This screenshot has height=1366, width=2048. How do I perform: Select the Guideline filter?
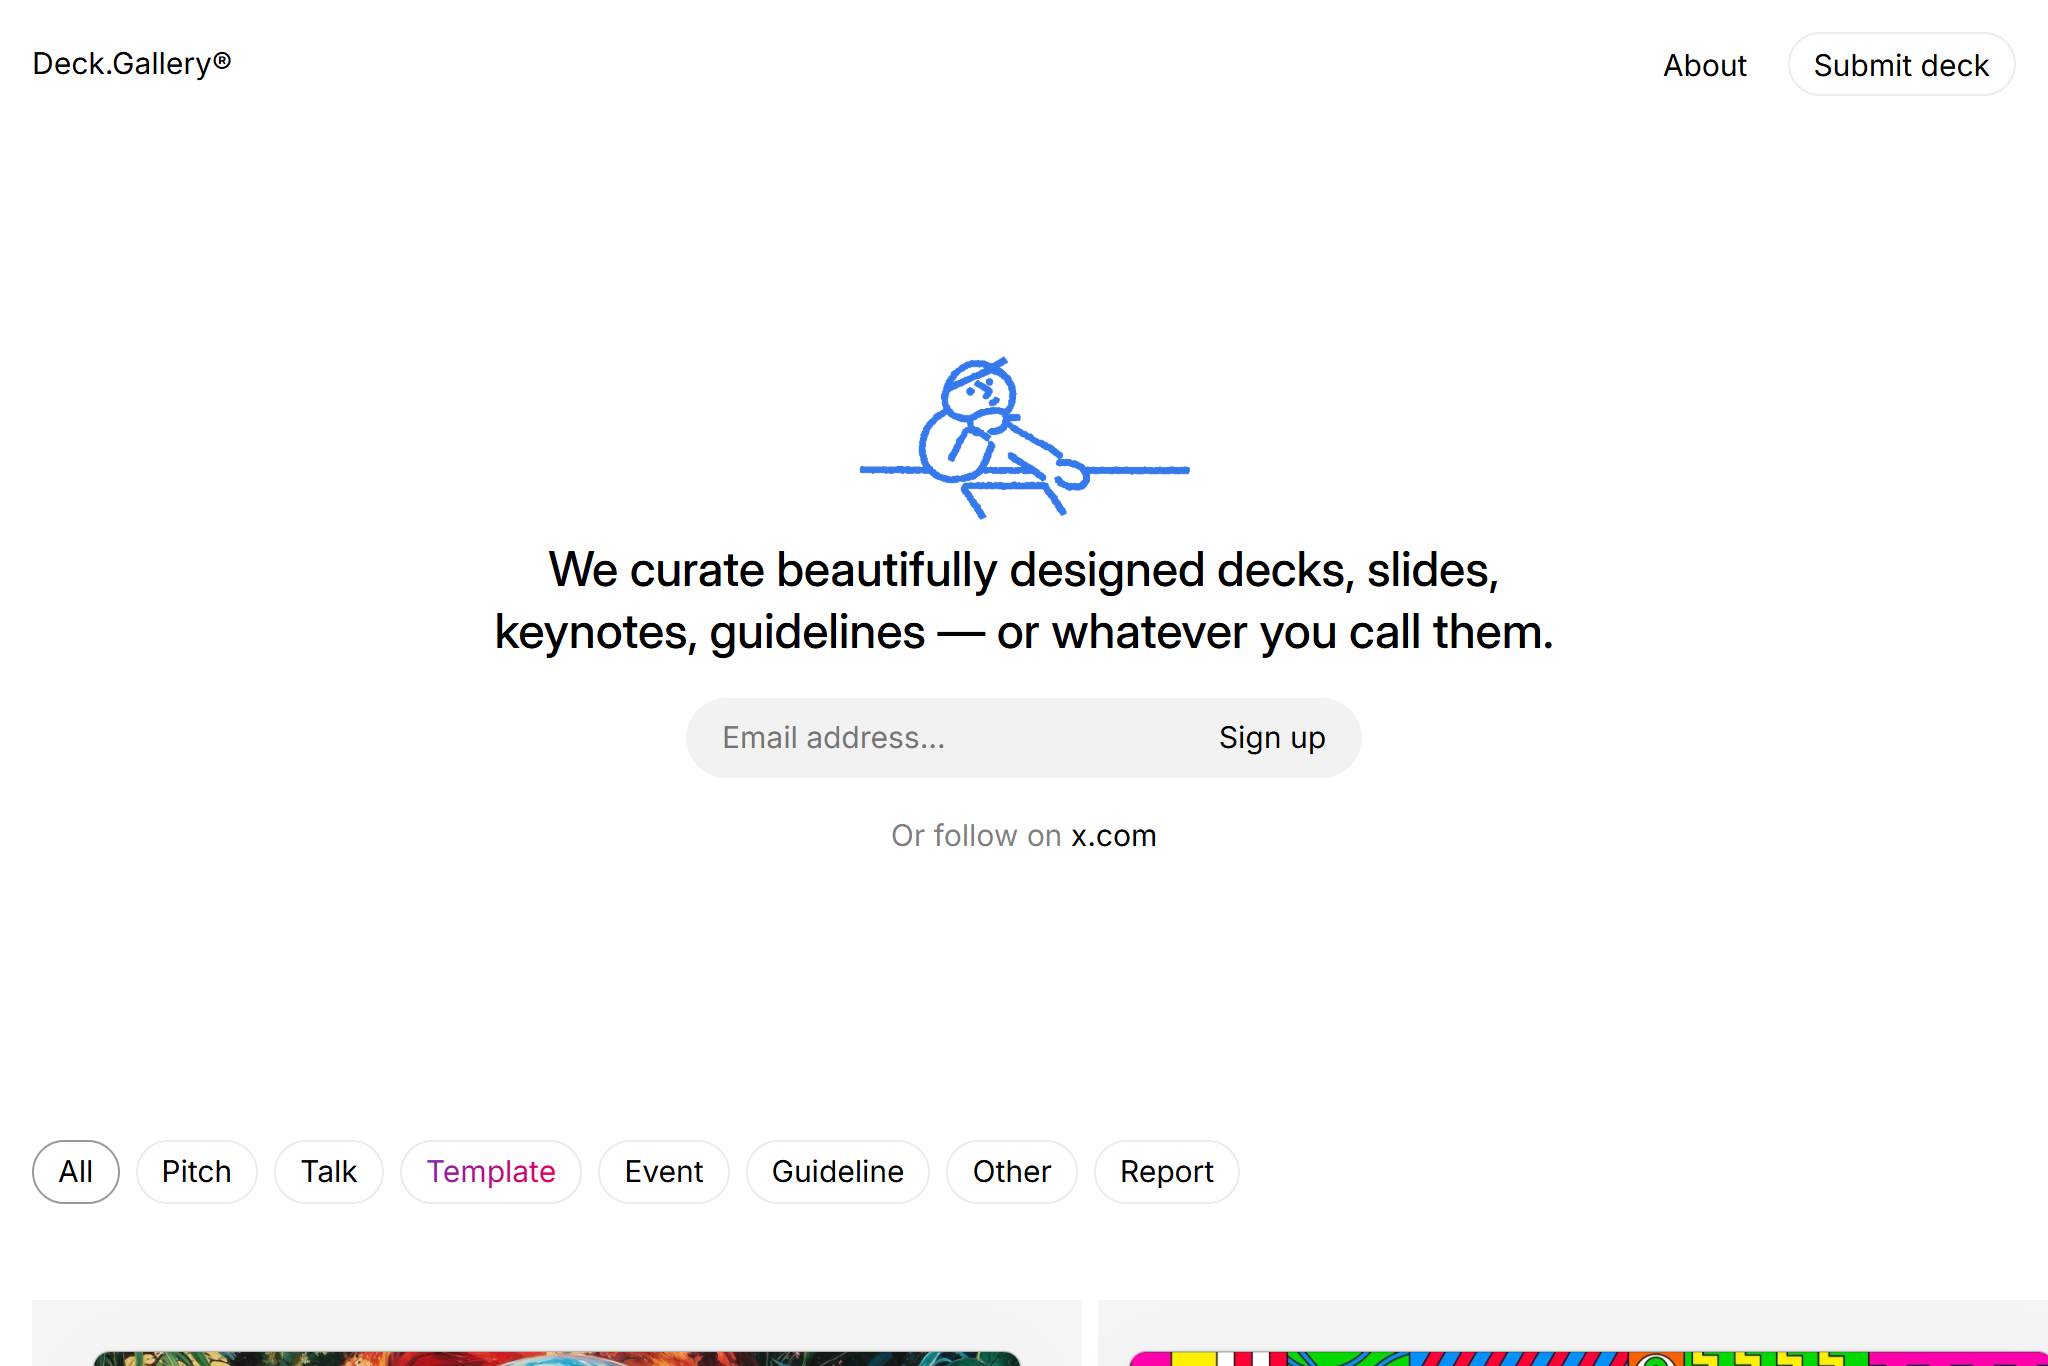(x=837, y=1171)
